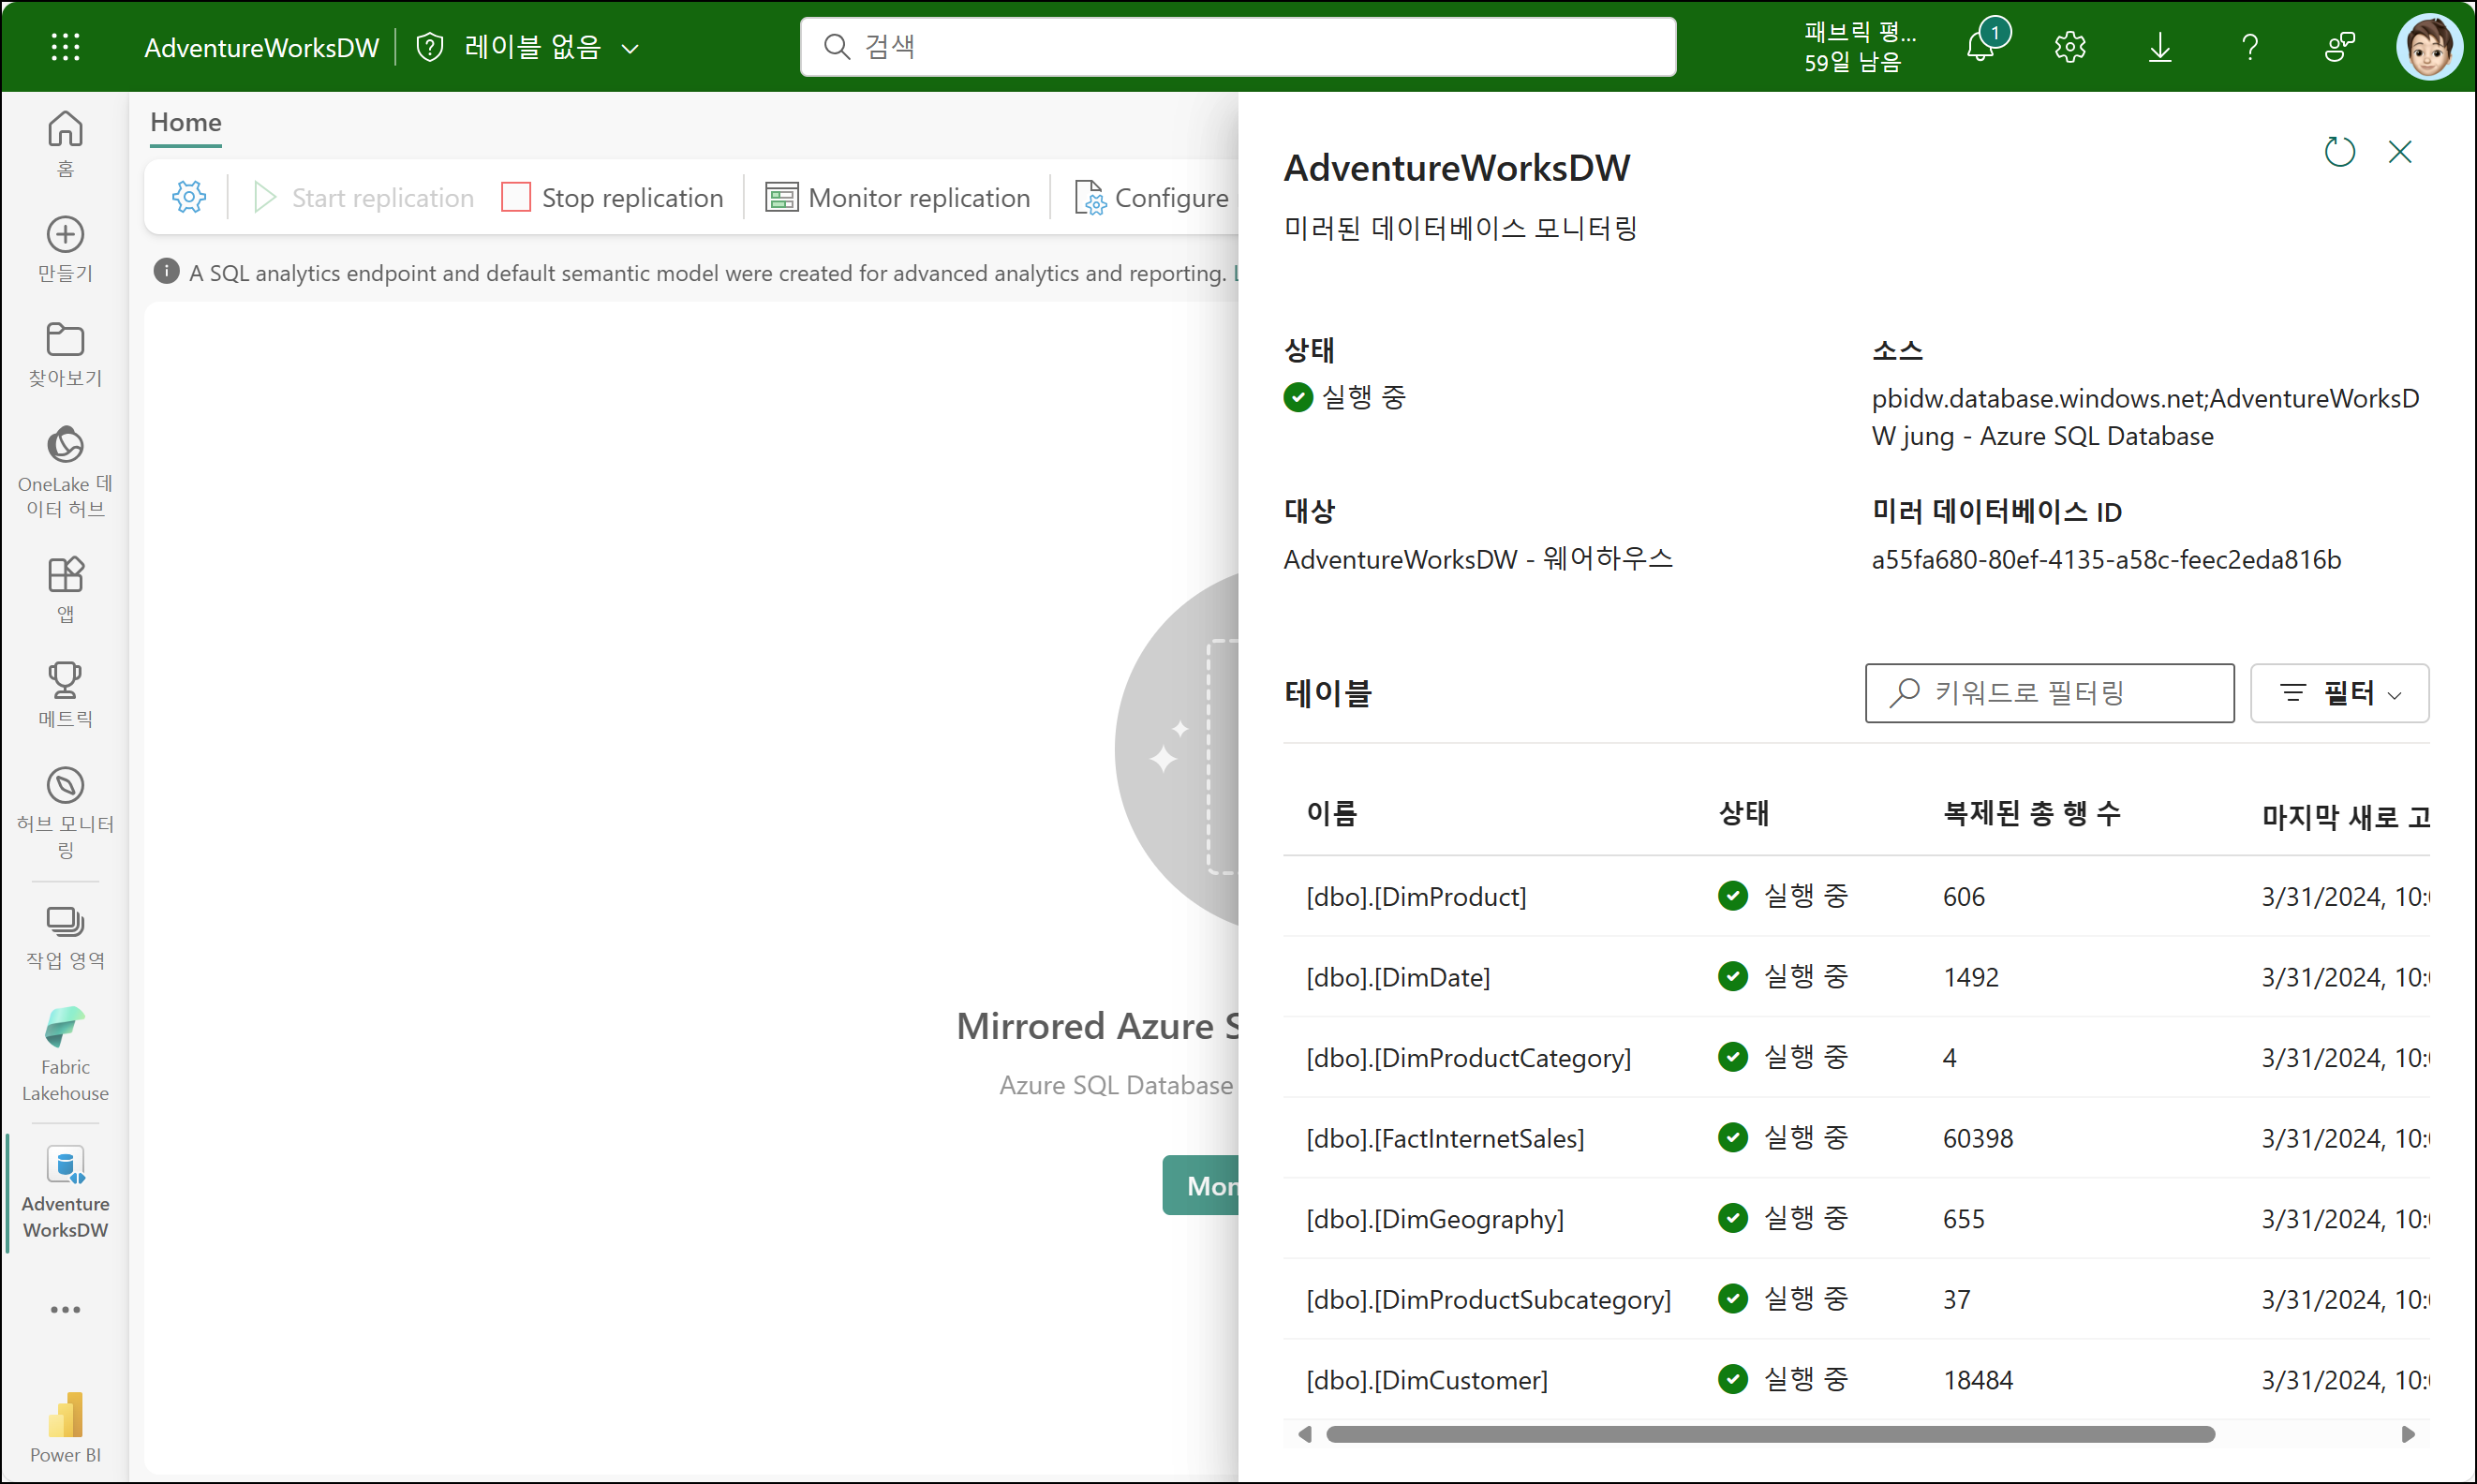Click Monitor replication in toolbar
Image resolution: width=2477 pixels, height=1484 pixels.
(897, 198)
